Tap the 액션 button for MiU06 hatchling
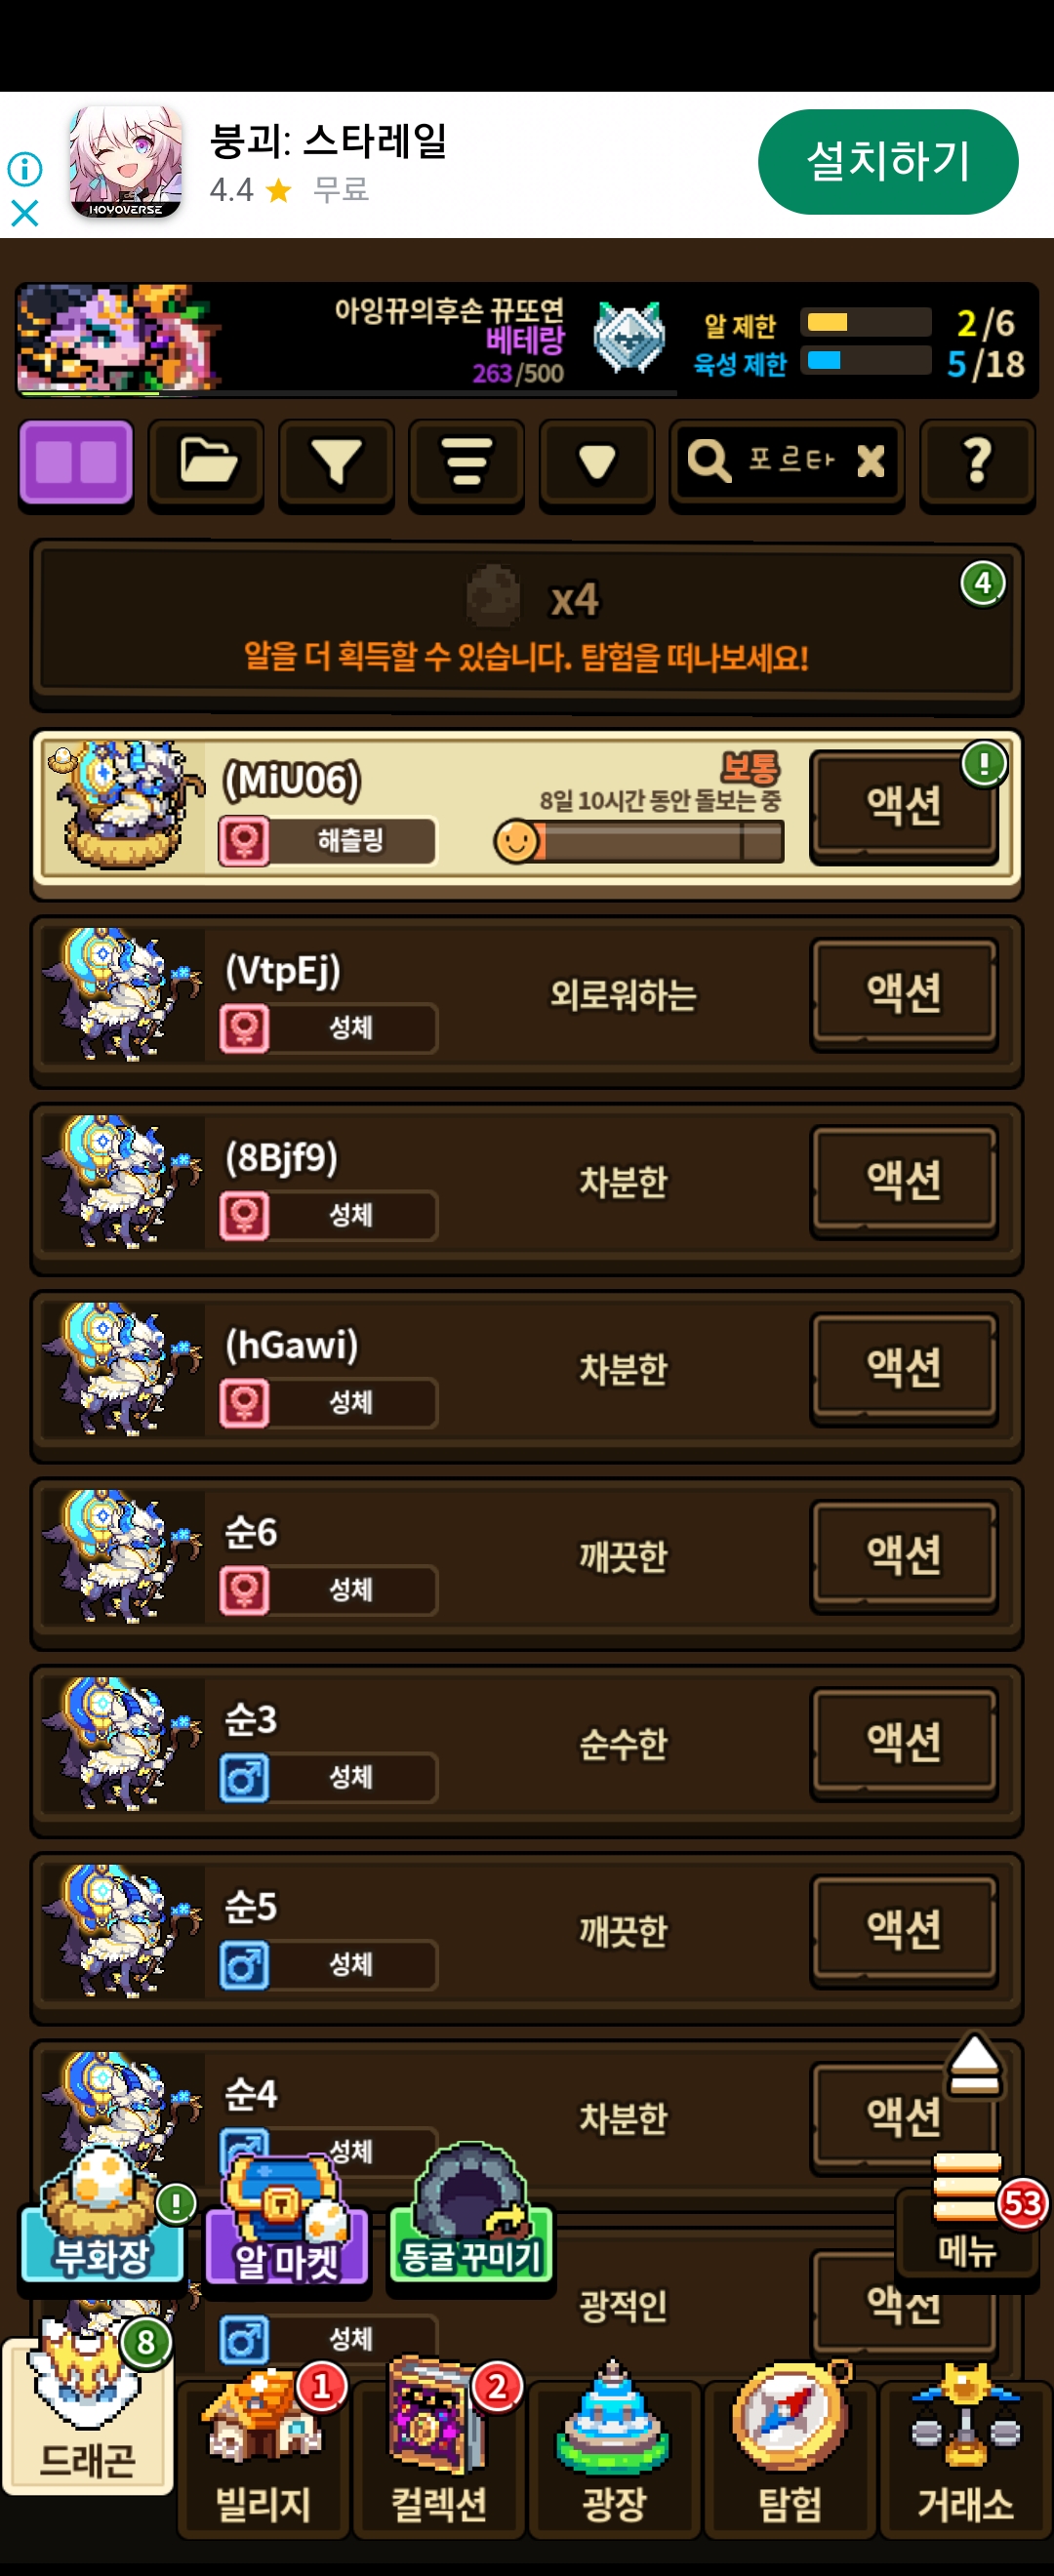Image resolution: width=1054 pixels, height=2576 pixels. point(904,806)
